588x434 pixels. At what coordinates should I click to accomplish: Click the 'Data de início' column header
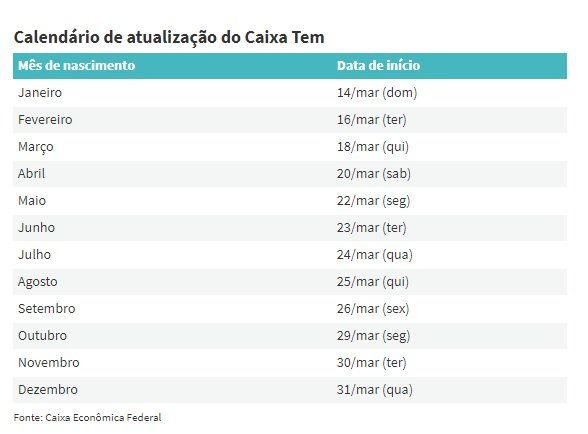pyautogui.click(x=378, y=66)
